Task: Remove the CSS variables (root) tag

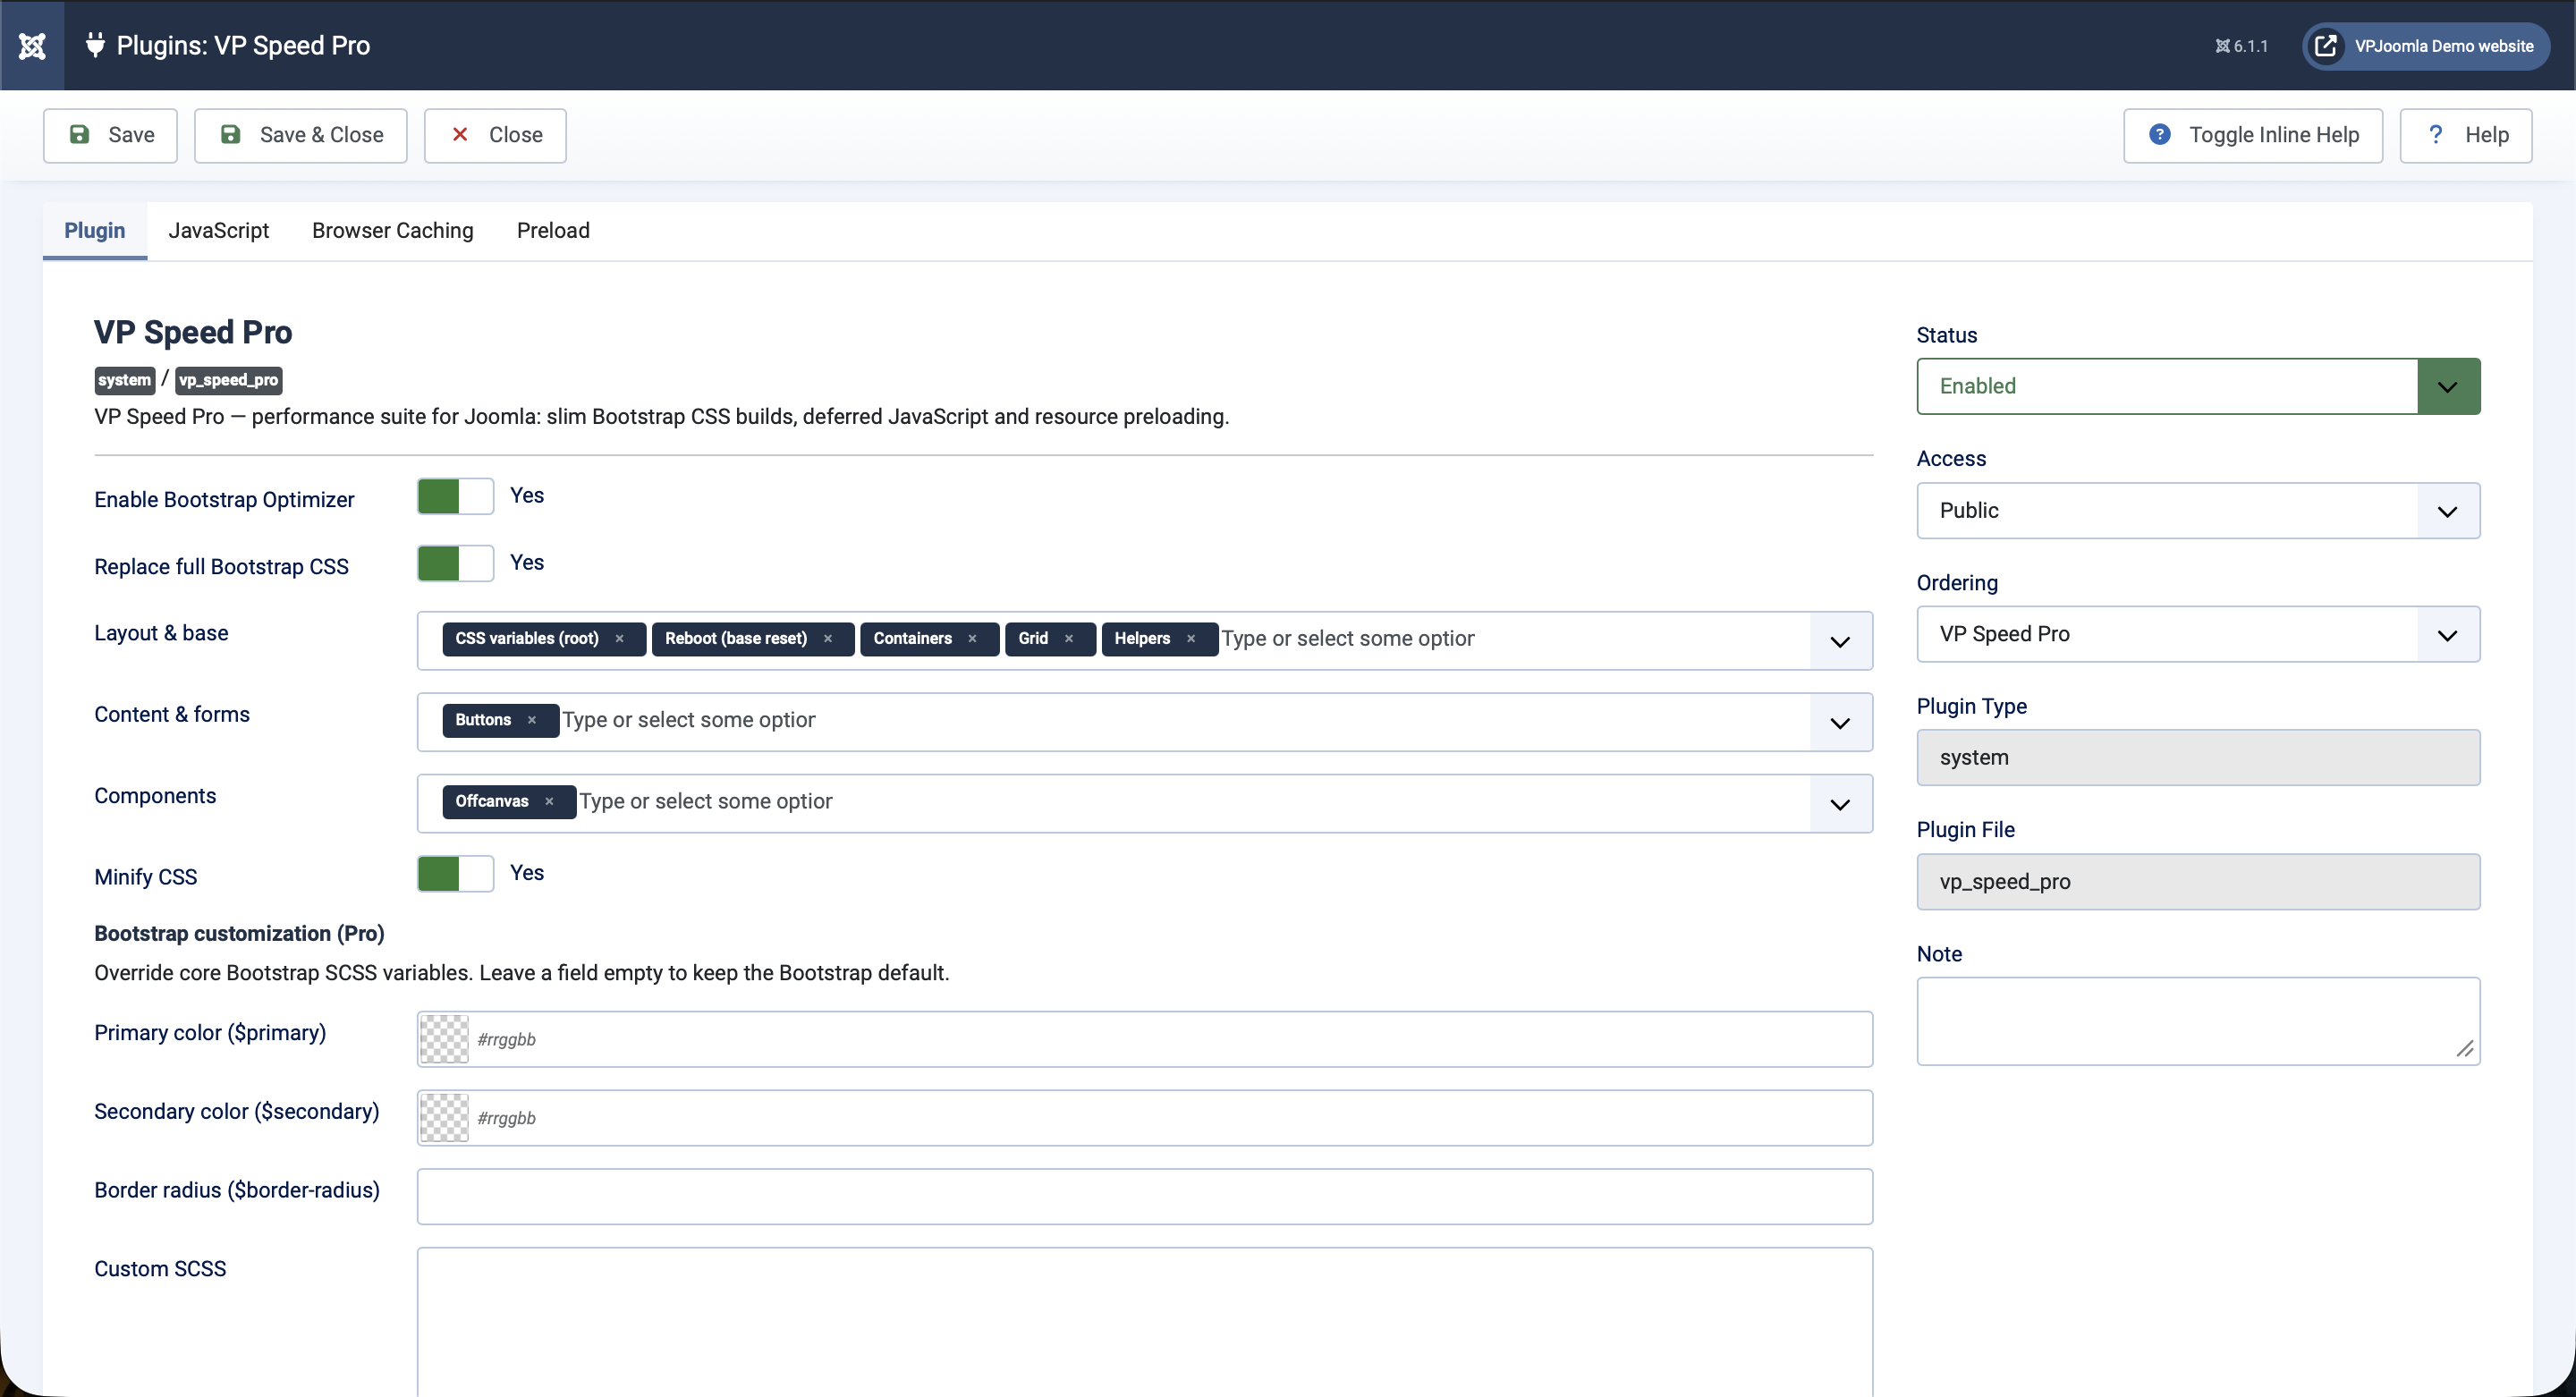Action: tap(620, 639)
